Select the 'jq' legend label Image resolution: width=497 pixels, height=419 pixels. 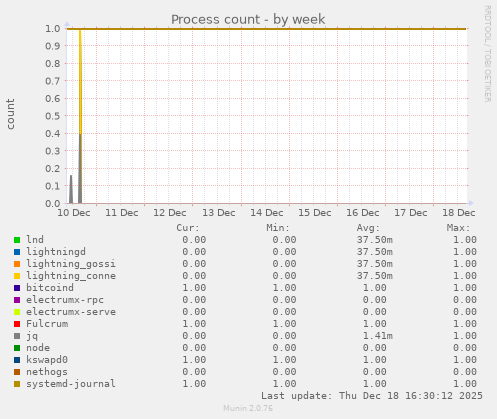[x=32, y=336]
